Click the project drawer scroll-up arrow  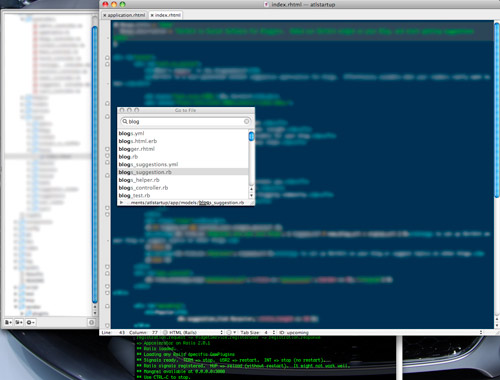point(95,306)
